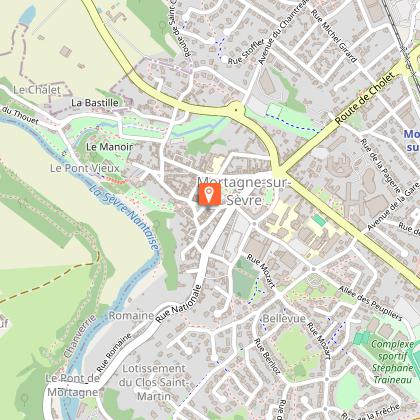Click the Le Chalet place label

pyautogui.click(x=37, y=90)
